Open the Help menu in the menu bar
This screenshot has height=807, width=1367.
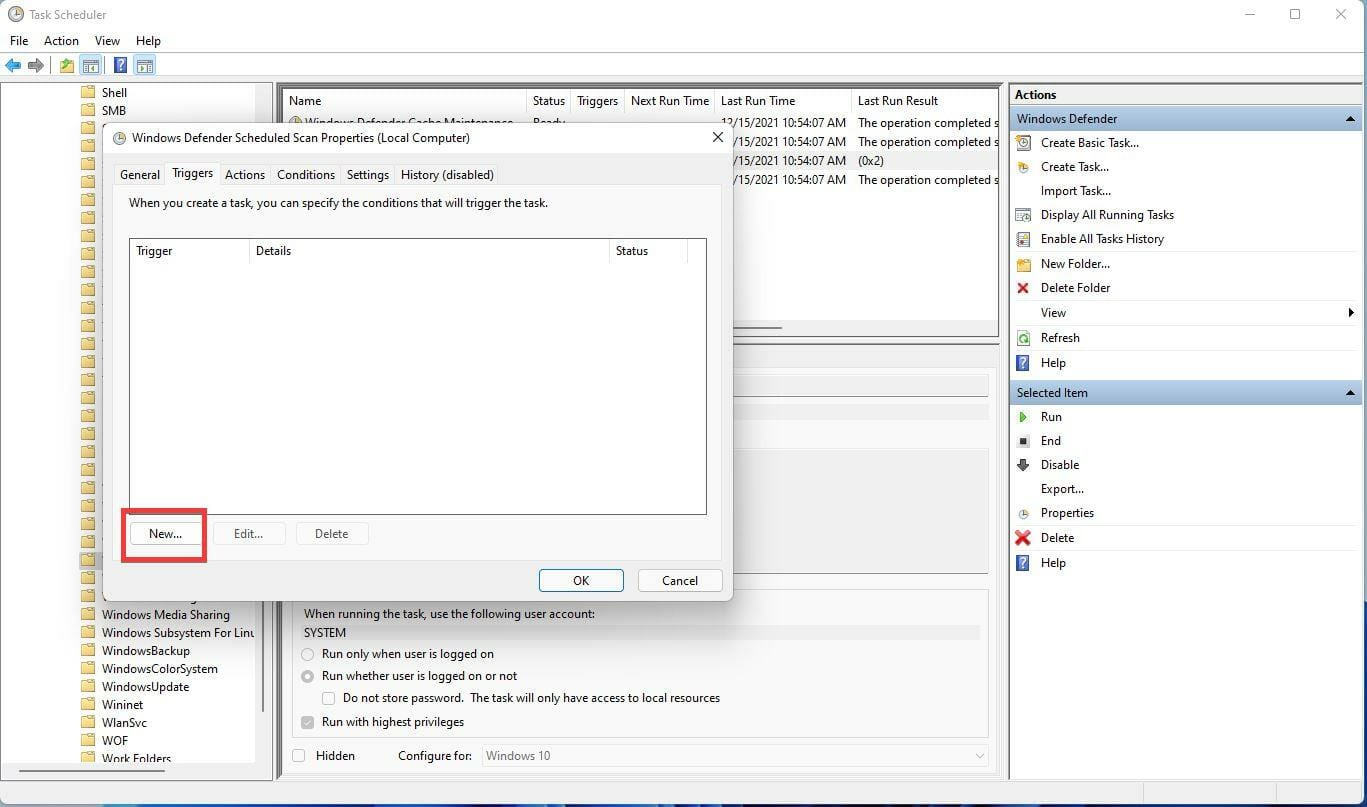(x=148, y=41)
